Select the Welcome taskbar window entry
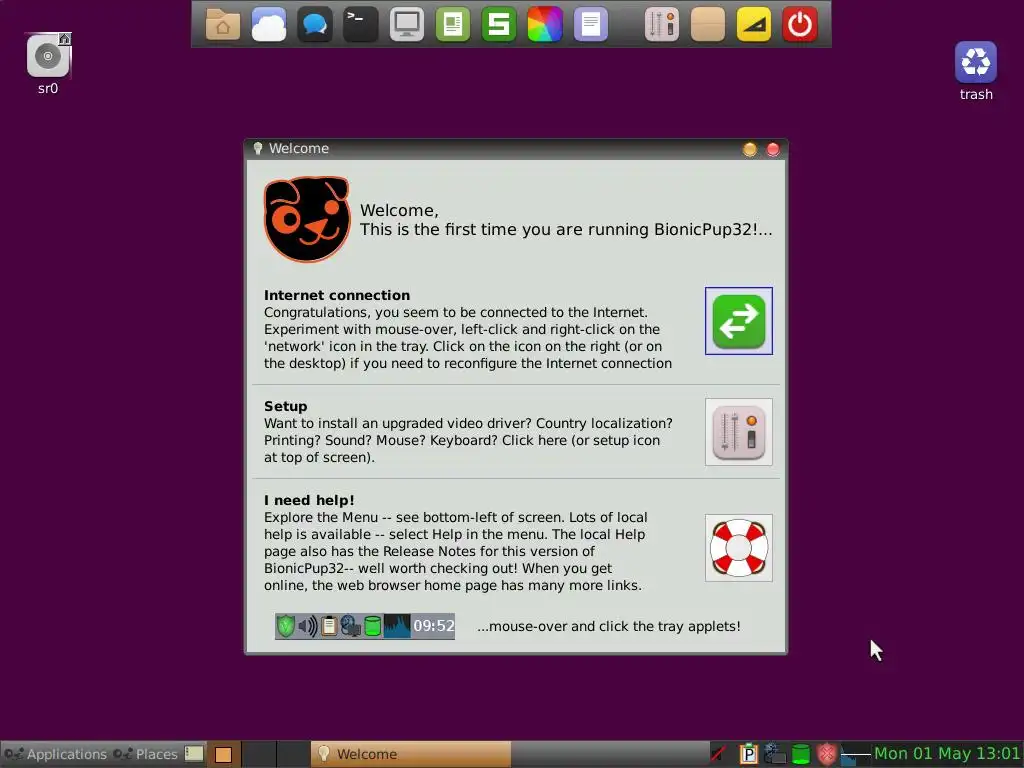This screenshot has height=768, width=1024. point(410,754)
